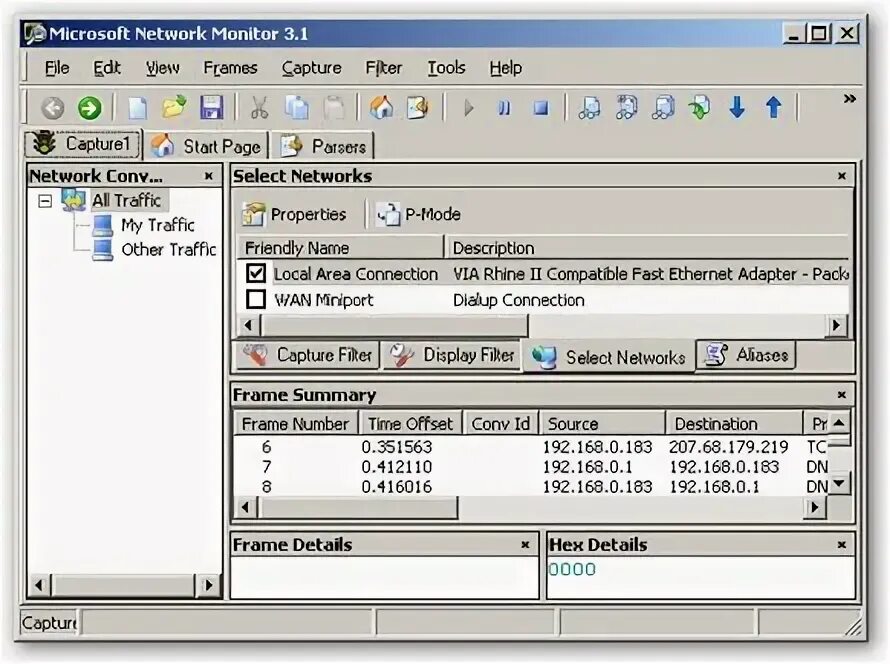Switch to the Parsers tab
The image size is (890, 664).
point(324,147)
